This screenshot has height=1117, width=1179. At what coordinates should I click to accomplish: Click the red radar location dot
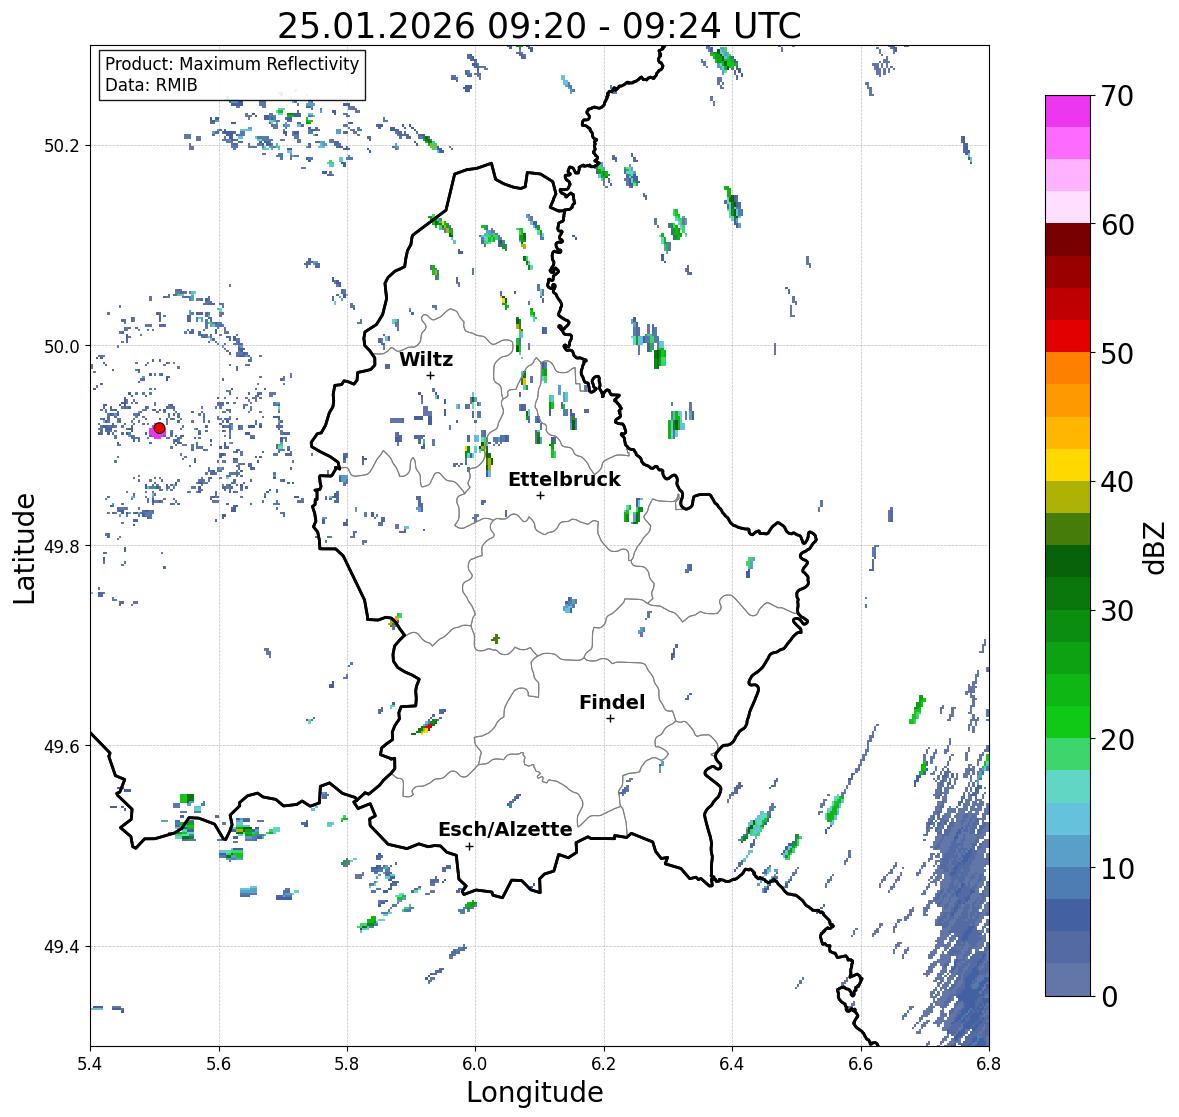pyautogui.click(x=159, y=428)
